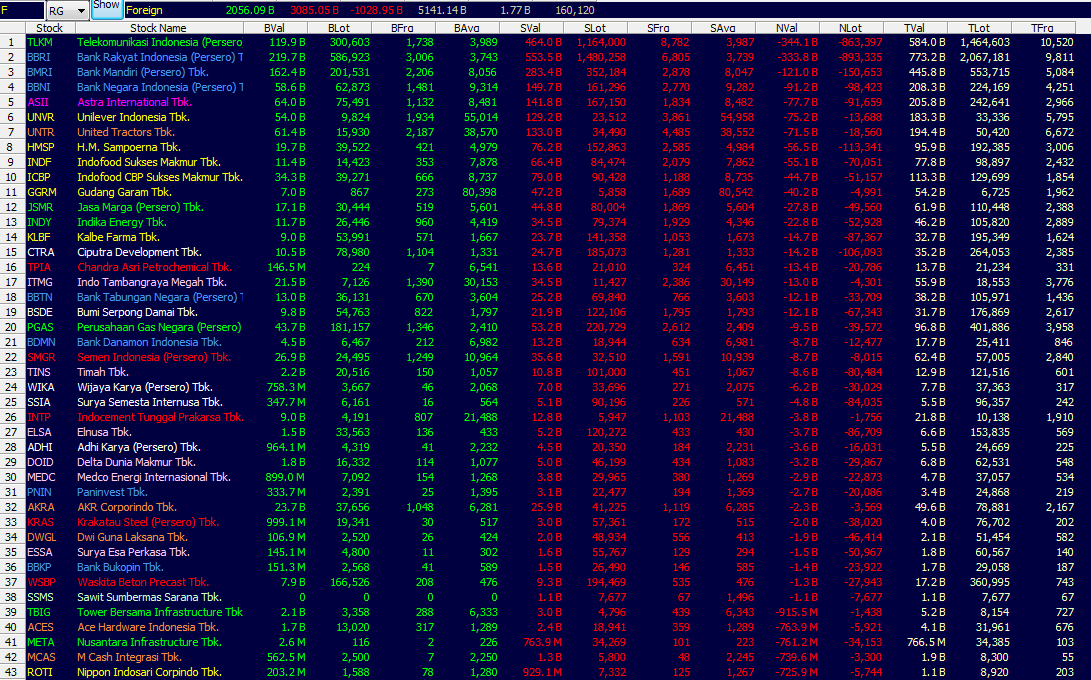Select the MEDC stock code
Image resolution: width=1091 pixels, height=680 pixels.
[41, 477]
